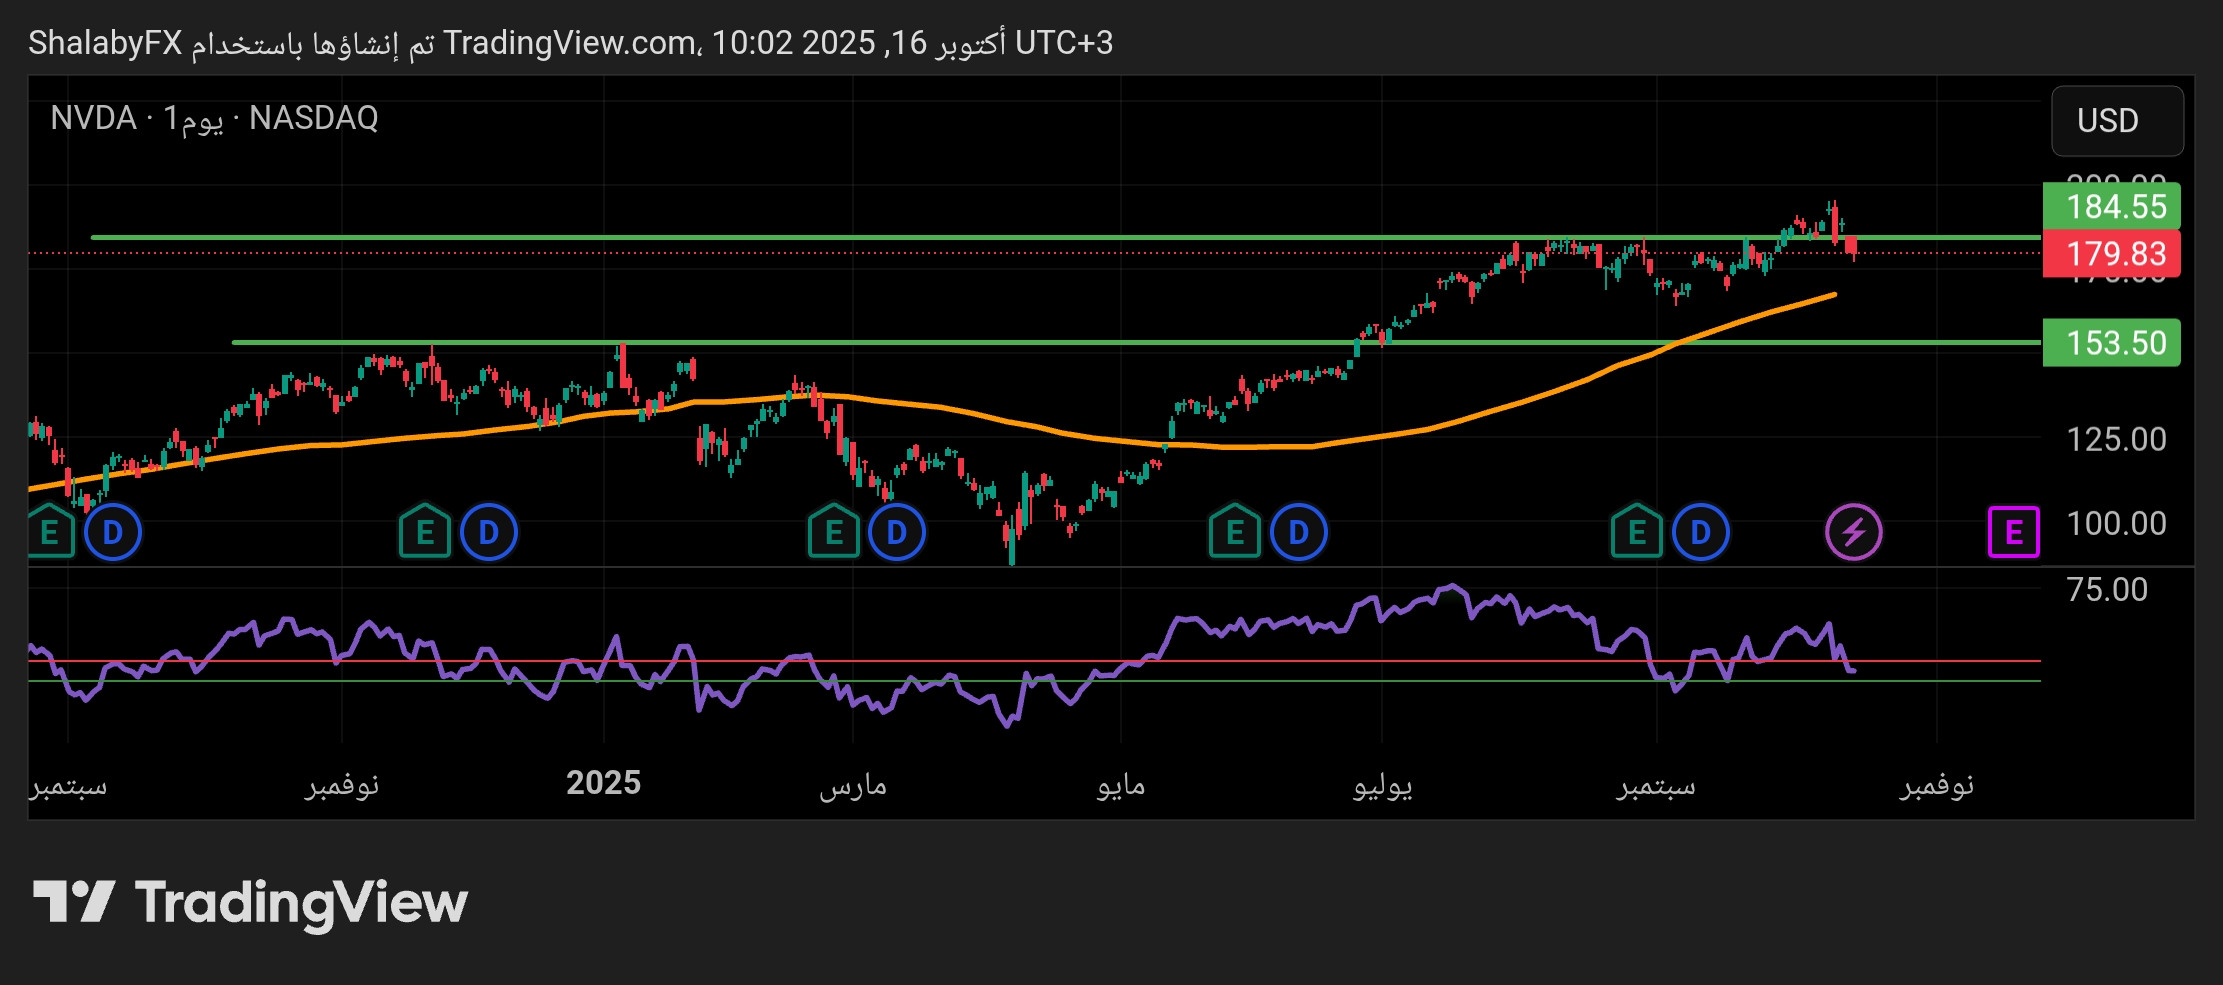
Task: Open the last green earnings E marker near September 2025
Action: (x=1636, y=532)
